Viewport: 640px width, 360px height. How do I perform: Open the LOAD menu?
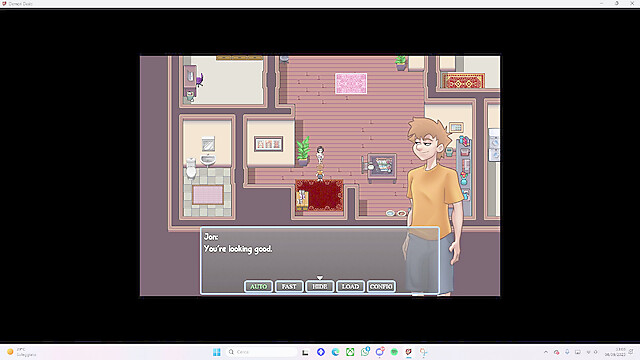tap(350, 287)
